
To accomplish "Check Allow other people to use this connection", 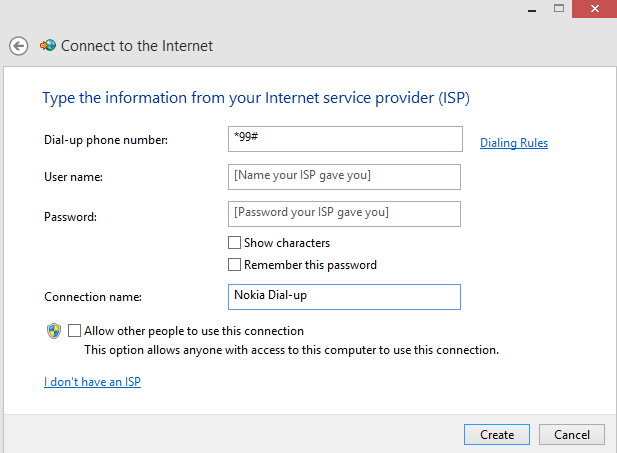I will coord(75,331).
